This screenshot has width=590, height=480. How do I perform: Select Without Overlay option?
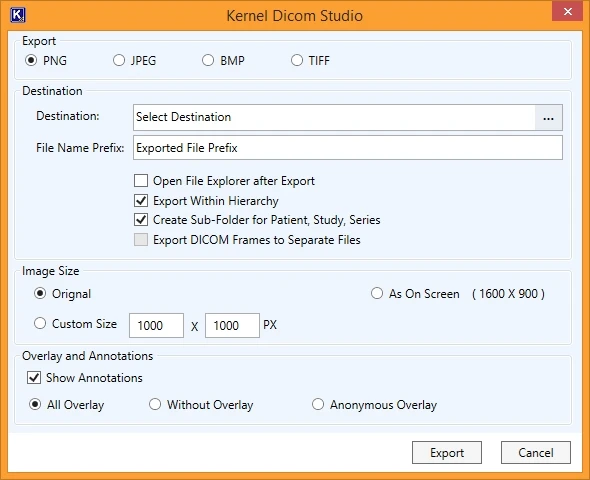pos(155,404)
